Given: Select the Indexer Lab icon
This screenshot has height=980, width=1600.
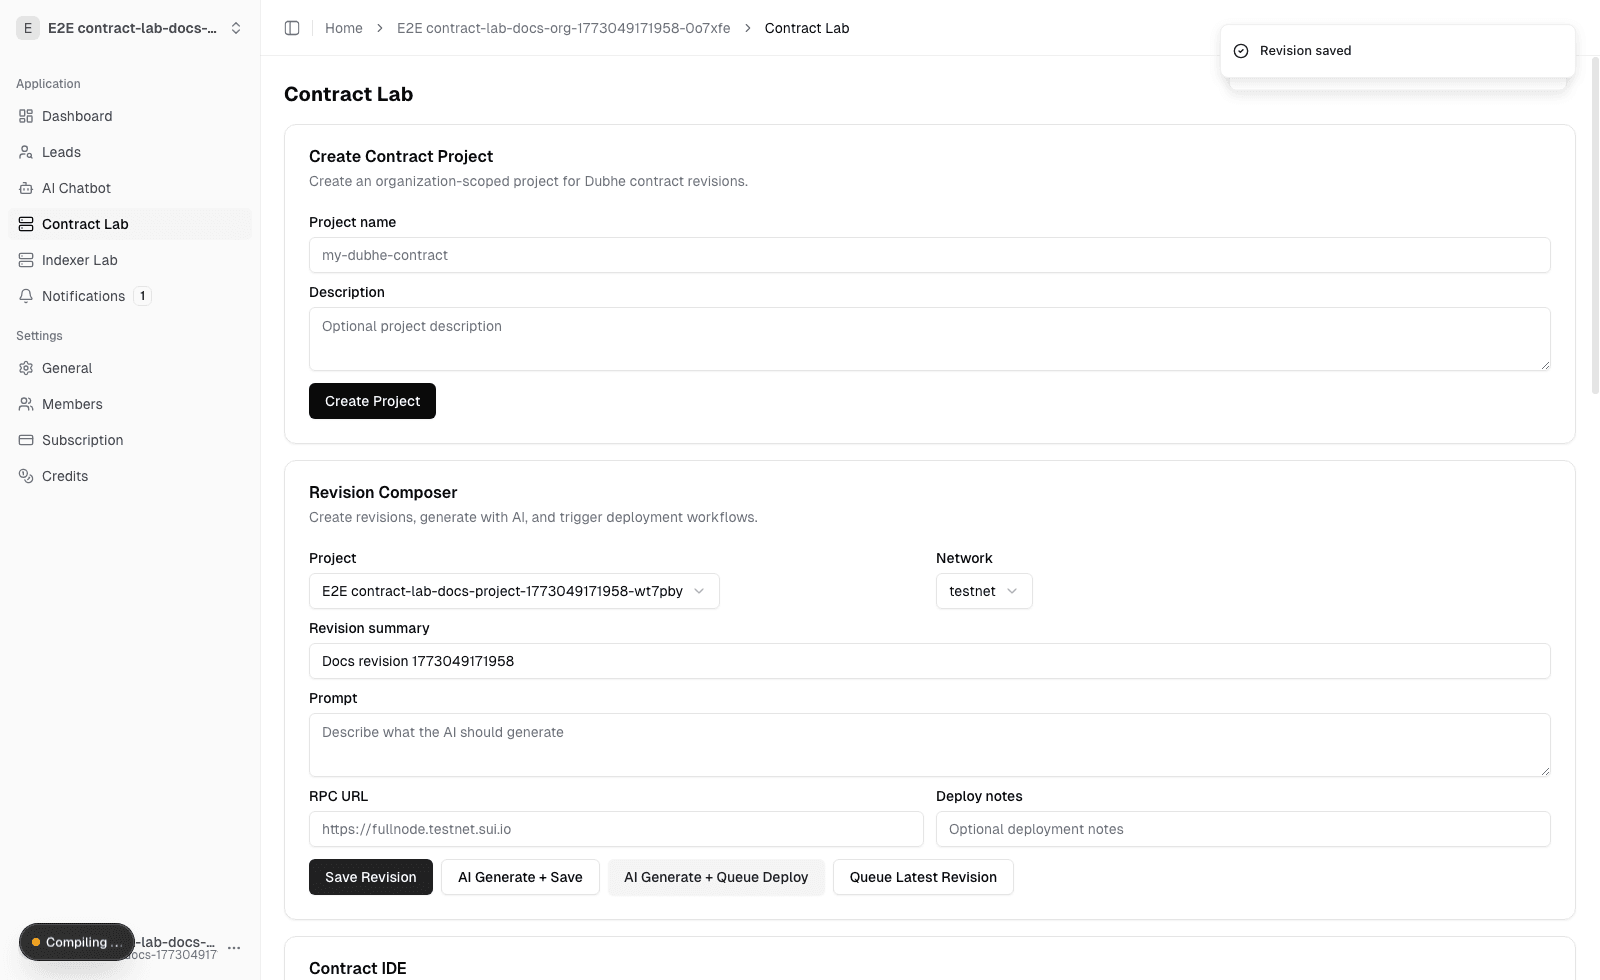Looking at the screenshot, I should pos(26,260).
